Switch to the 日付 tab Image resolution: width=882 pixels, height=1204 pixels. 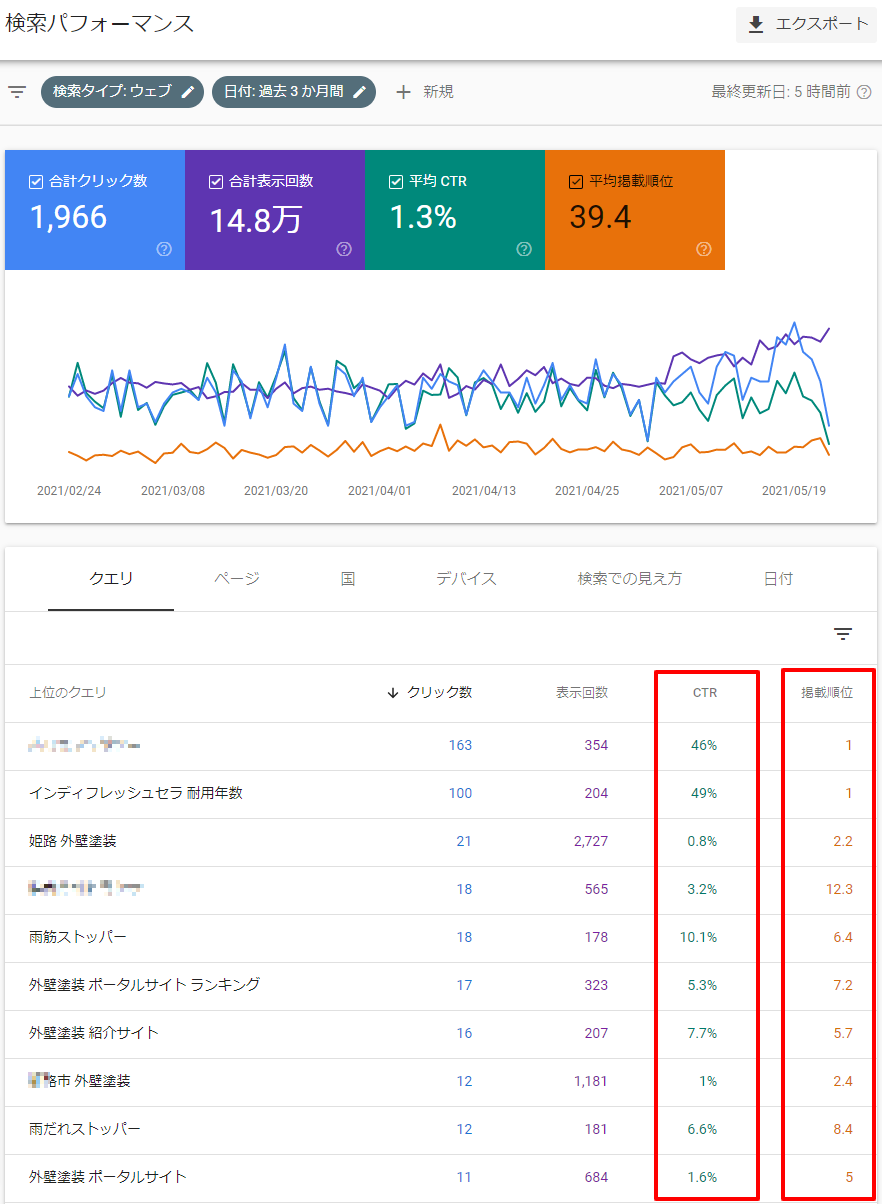tap(778, 579)
